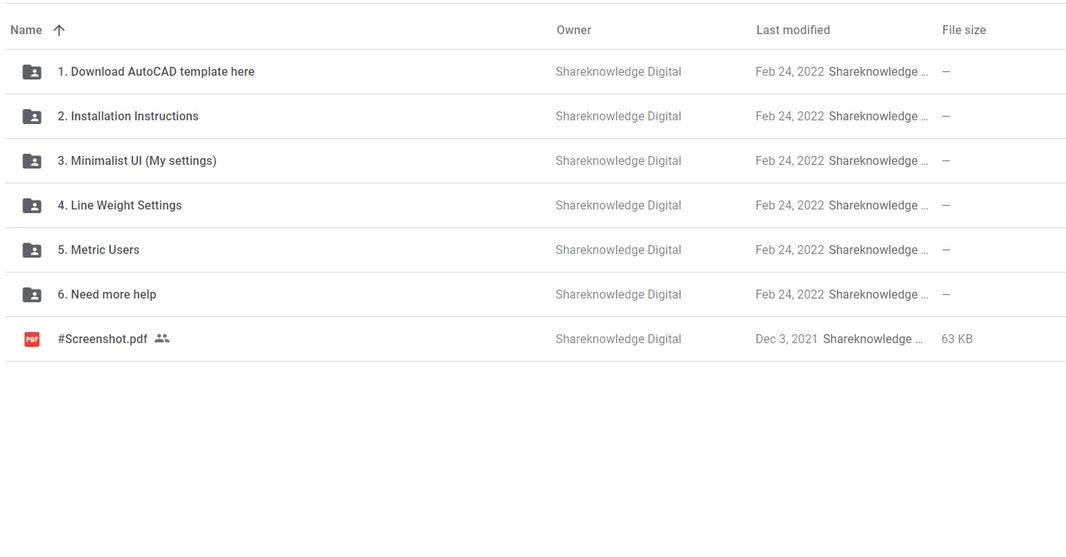The width and height of the screenshot is (1066, 557).
Task: Click the red PDF icon for #Screenshot.pdf
Action: tap(32, 339)
